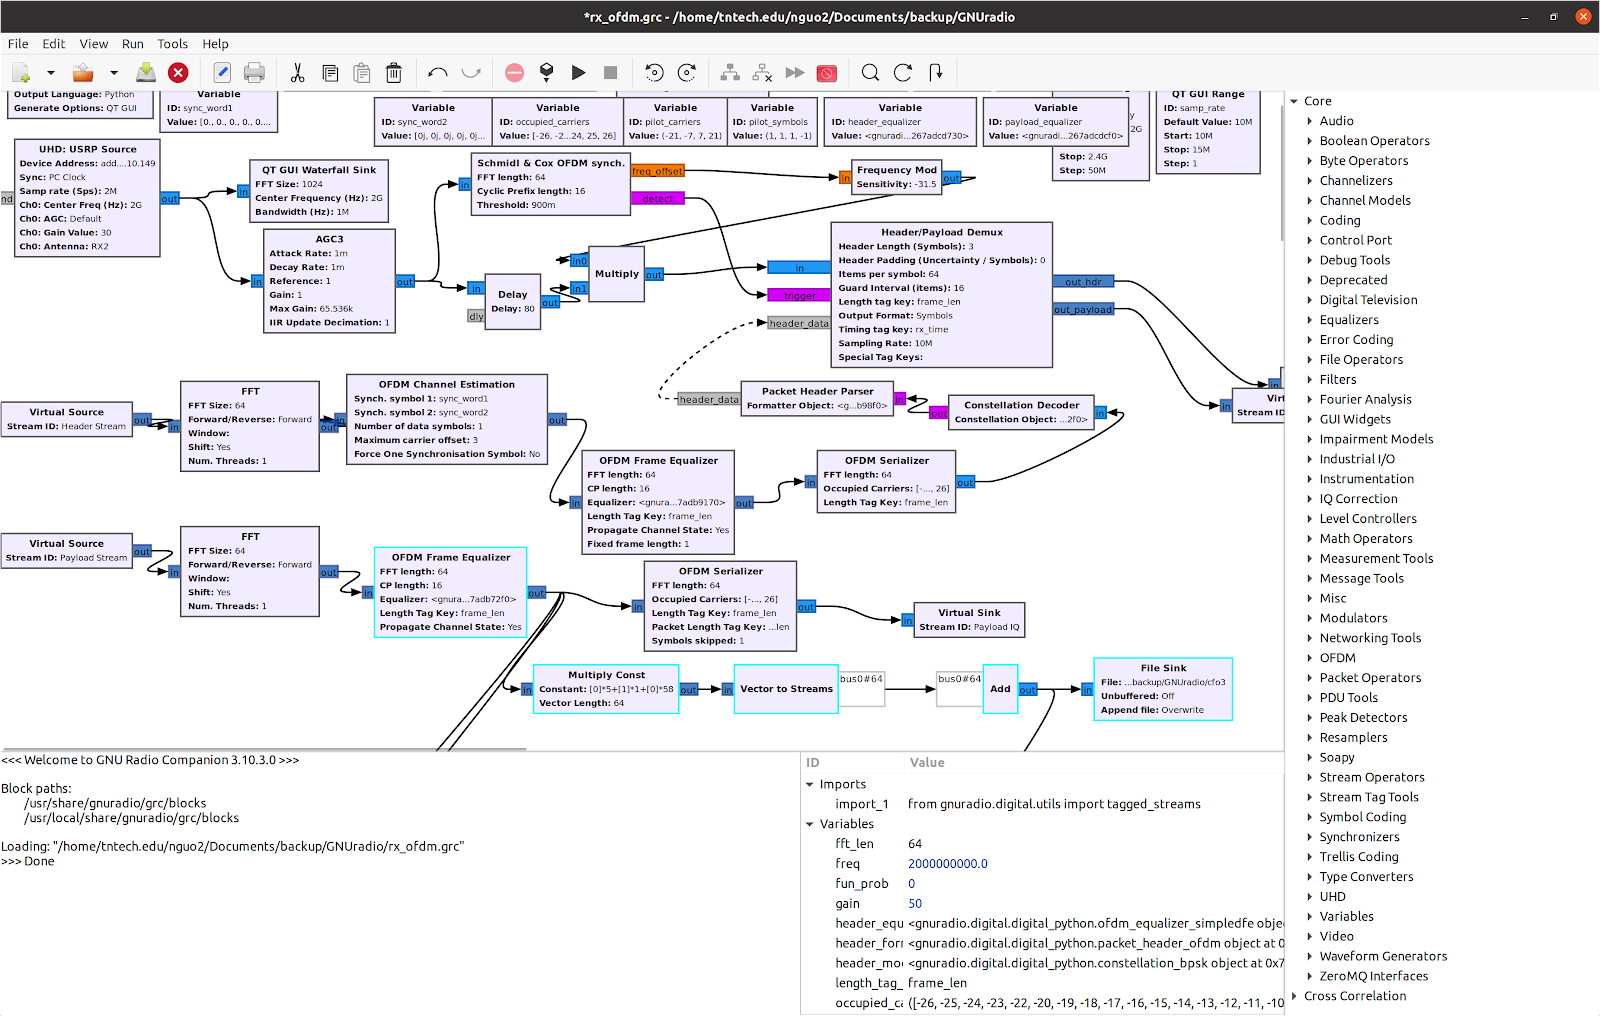
Task: Bypass the selected blocks
Action: [x=795, y=72]
